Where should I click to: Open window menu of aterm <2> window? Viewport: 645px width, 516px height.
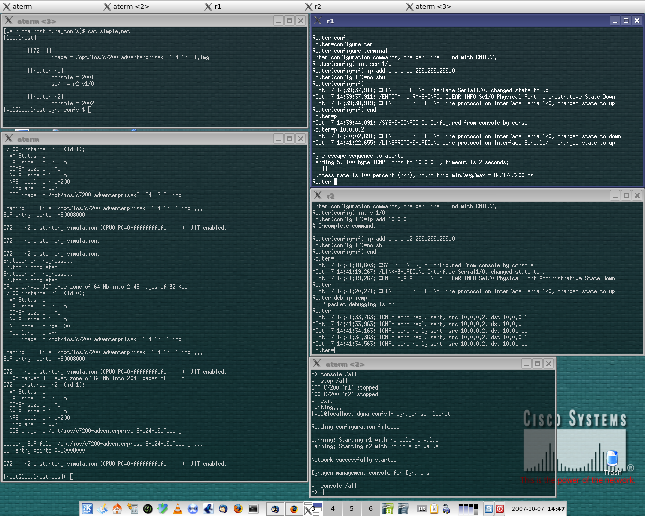coord(317,363)
